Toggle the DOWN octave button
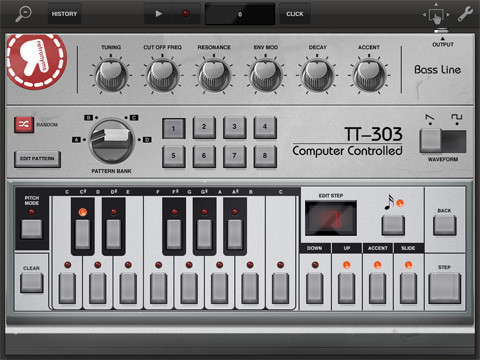The image size is (480, 360). (x=315, y=288)
